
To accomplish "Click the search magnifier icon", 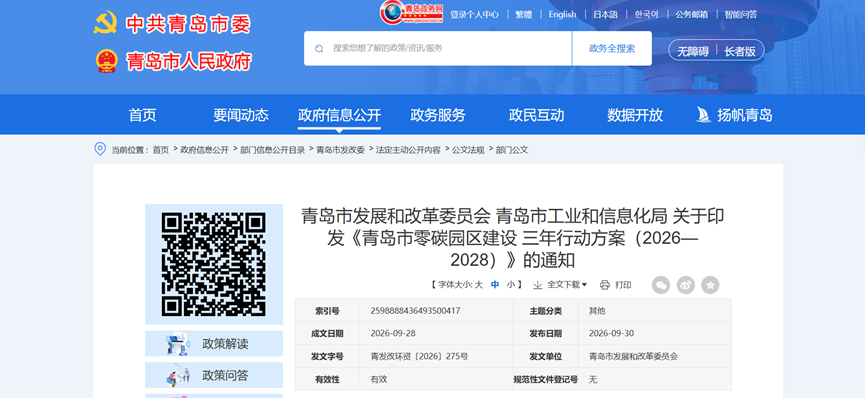I will click(x=319, y=49).
